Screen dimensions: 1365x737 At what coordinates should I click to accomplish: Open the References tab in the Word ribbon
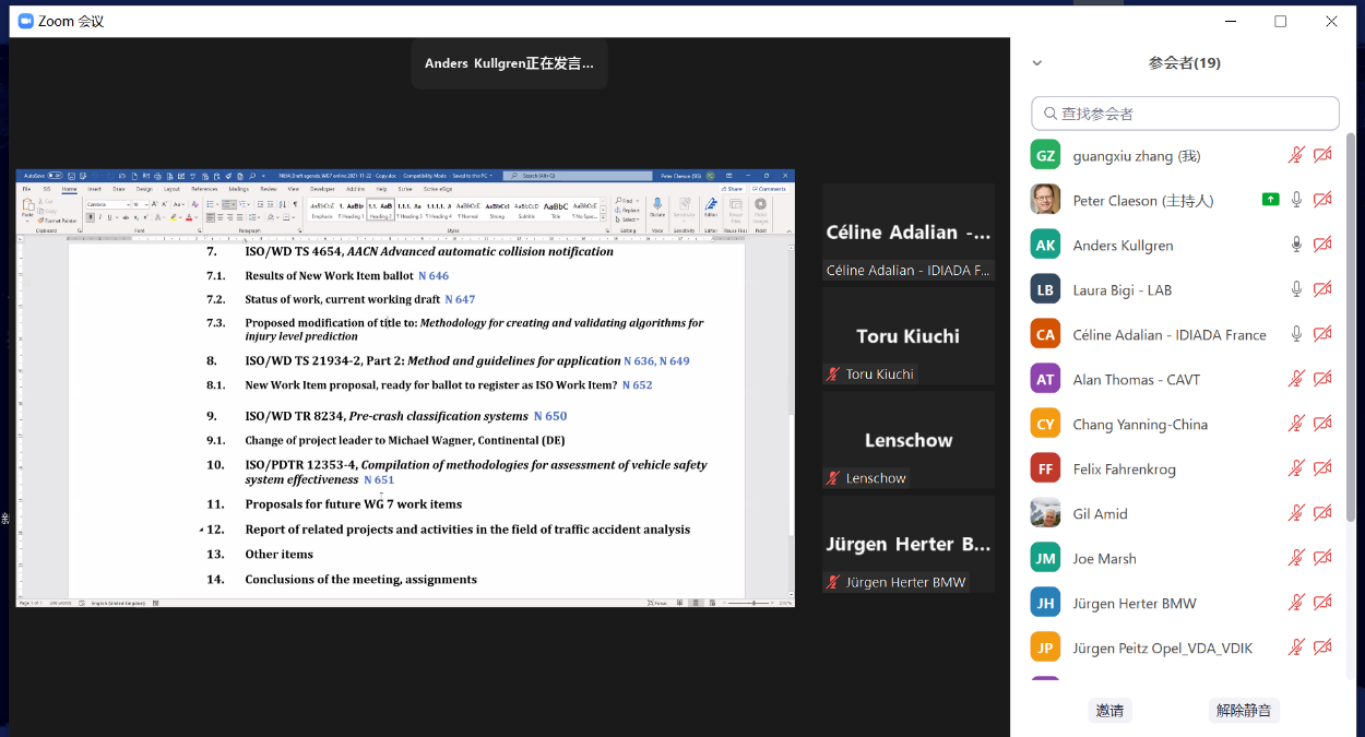point(204,188)
